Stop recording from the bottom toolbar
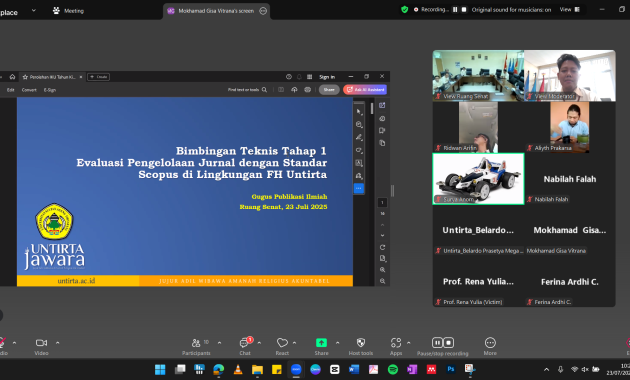Viewport: 630px width, 380px height. [448, 343]
